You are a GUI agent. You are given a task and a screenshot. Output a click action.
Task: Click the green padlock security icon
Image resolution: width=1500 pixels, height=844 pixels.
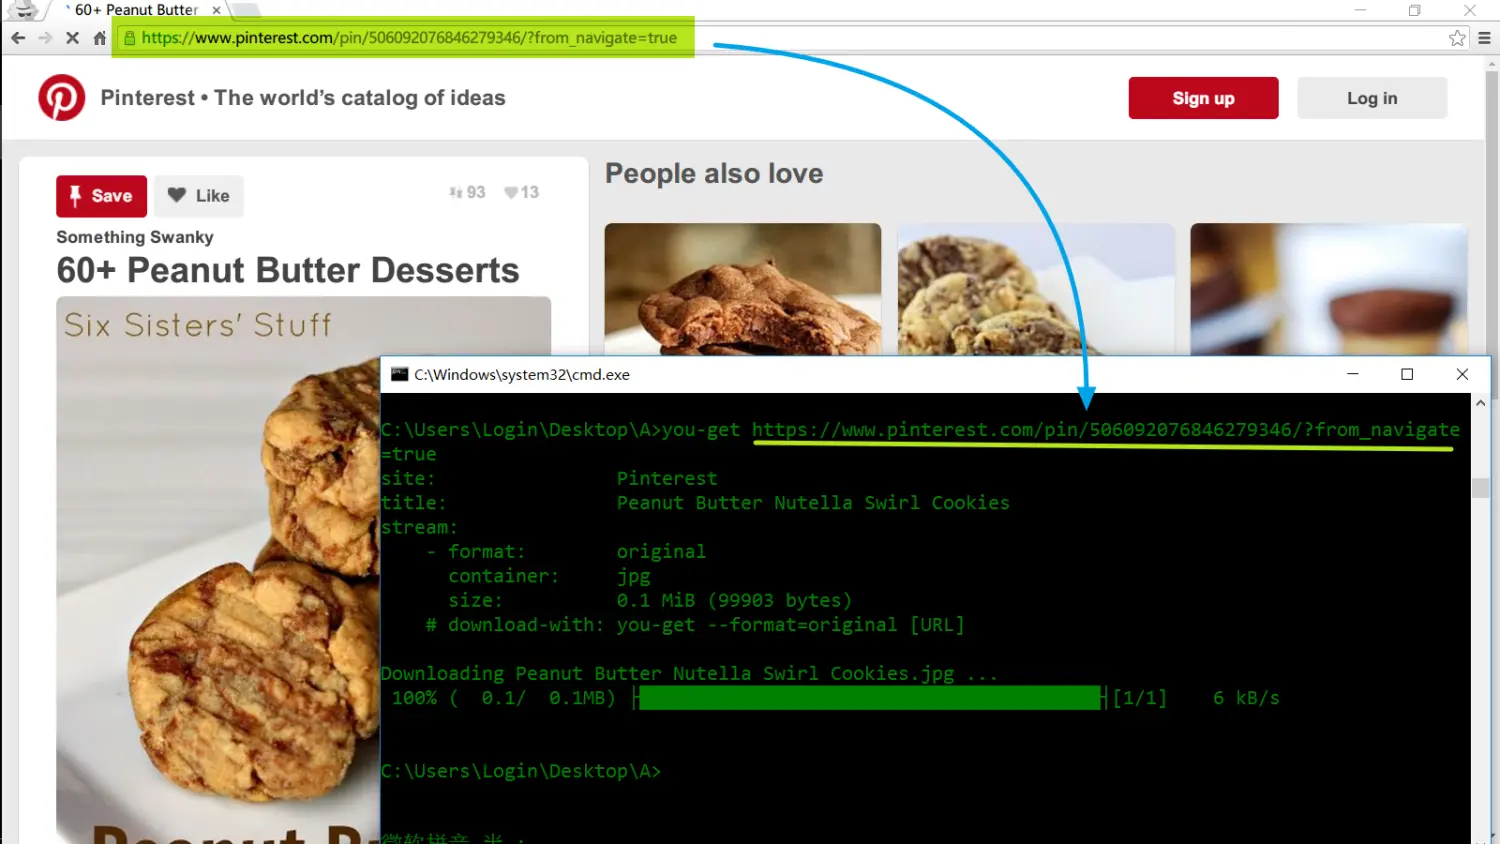[129, 38]
